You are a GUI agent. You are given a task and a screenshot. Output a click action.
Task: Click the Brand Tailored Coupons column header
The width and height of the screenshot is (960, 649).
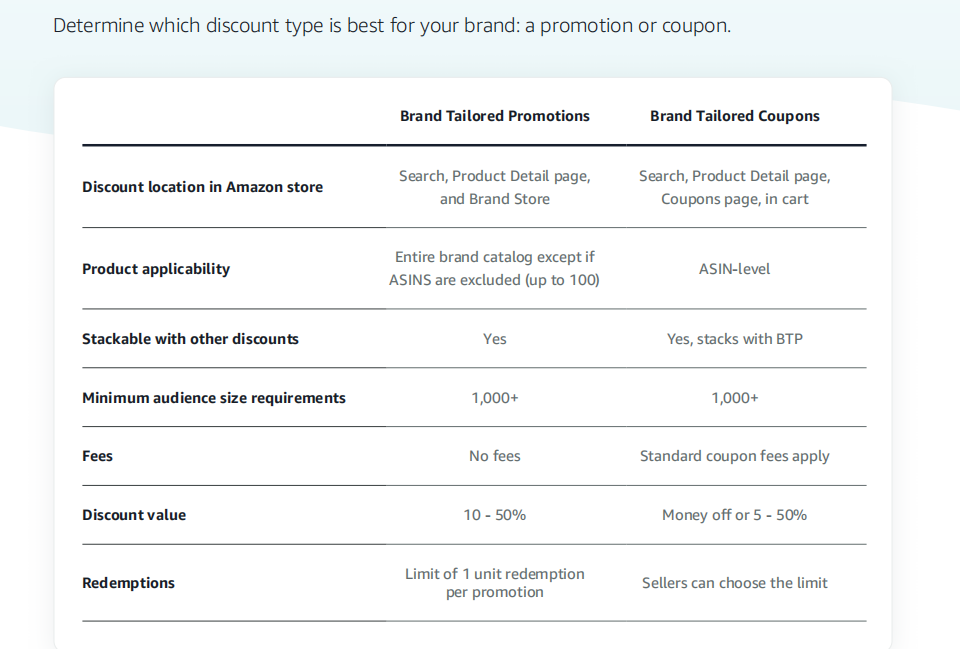click(x=735, y=116)
